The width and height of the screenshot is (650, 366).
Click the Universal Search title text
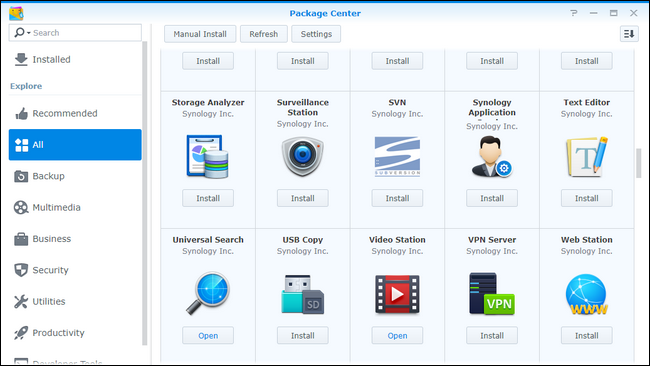(208, 240)
